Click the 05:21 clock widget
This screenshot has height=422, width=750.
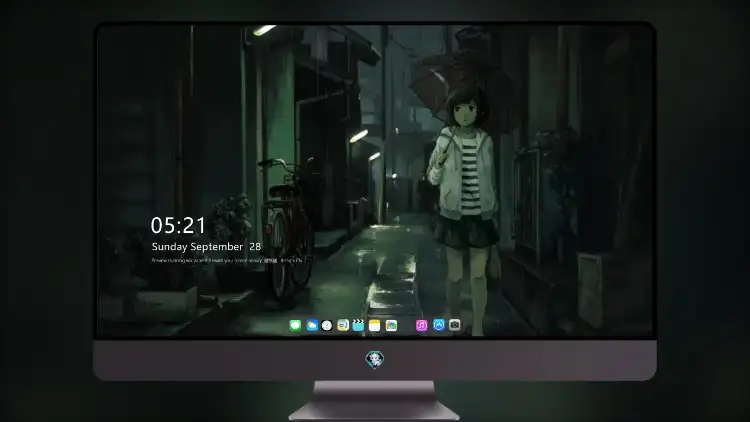point(178,225)
